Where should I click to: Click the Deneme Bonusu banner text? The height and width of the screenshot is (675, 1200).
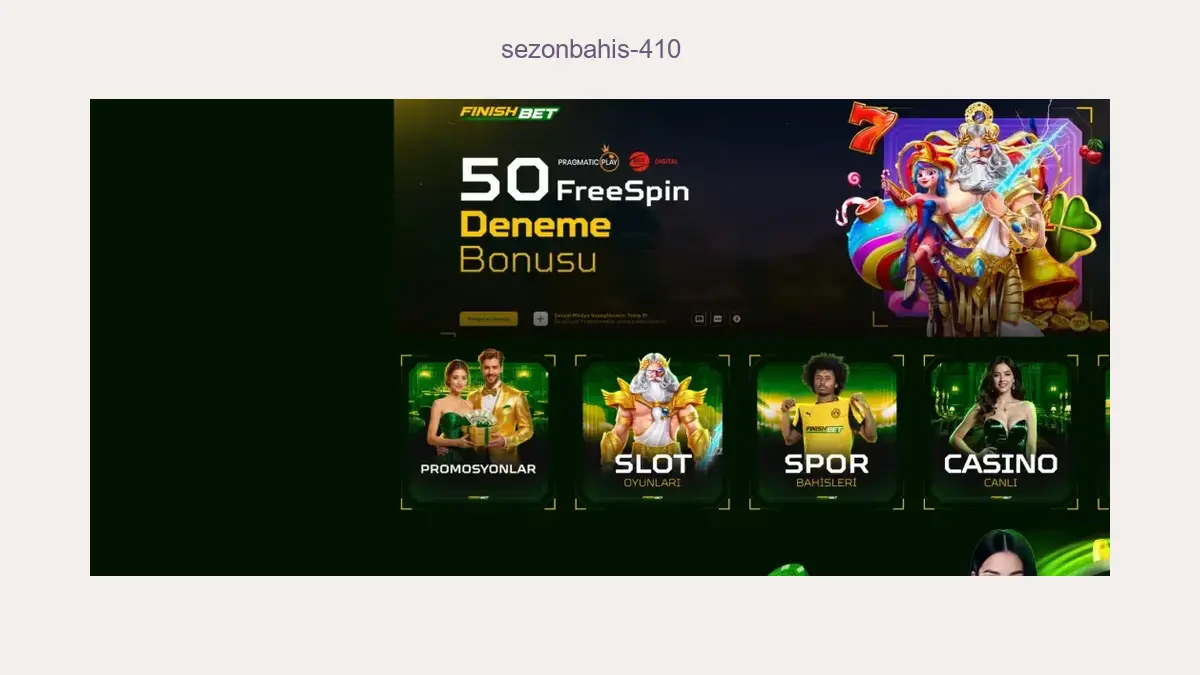click(x=534, y=242)
